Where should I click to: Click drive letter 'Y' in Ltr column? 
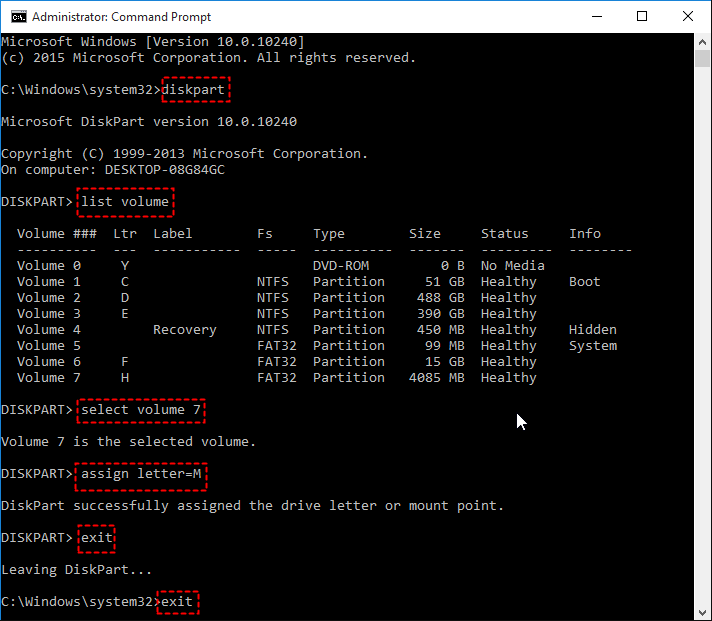pos(125,266)
